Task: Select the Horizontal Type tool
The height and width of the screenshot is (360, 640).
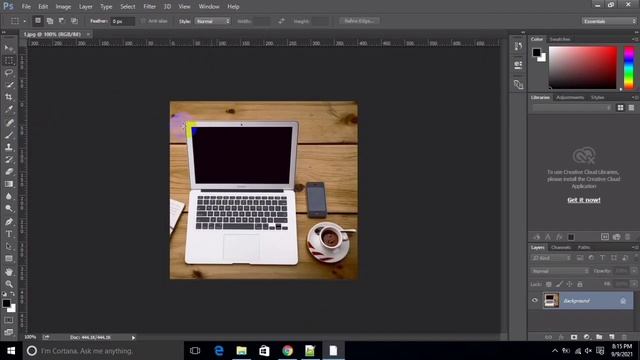Action: [x=9, y=234]
